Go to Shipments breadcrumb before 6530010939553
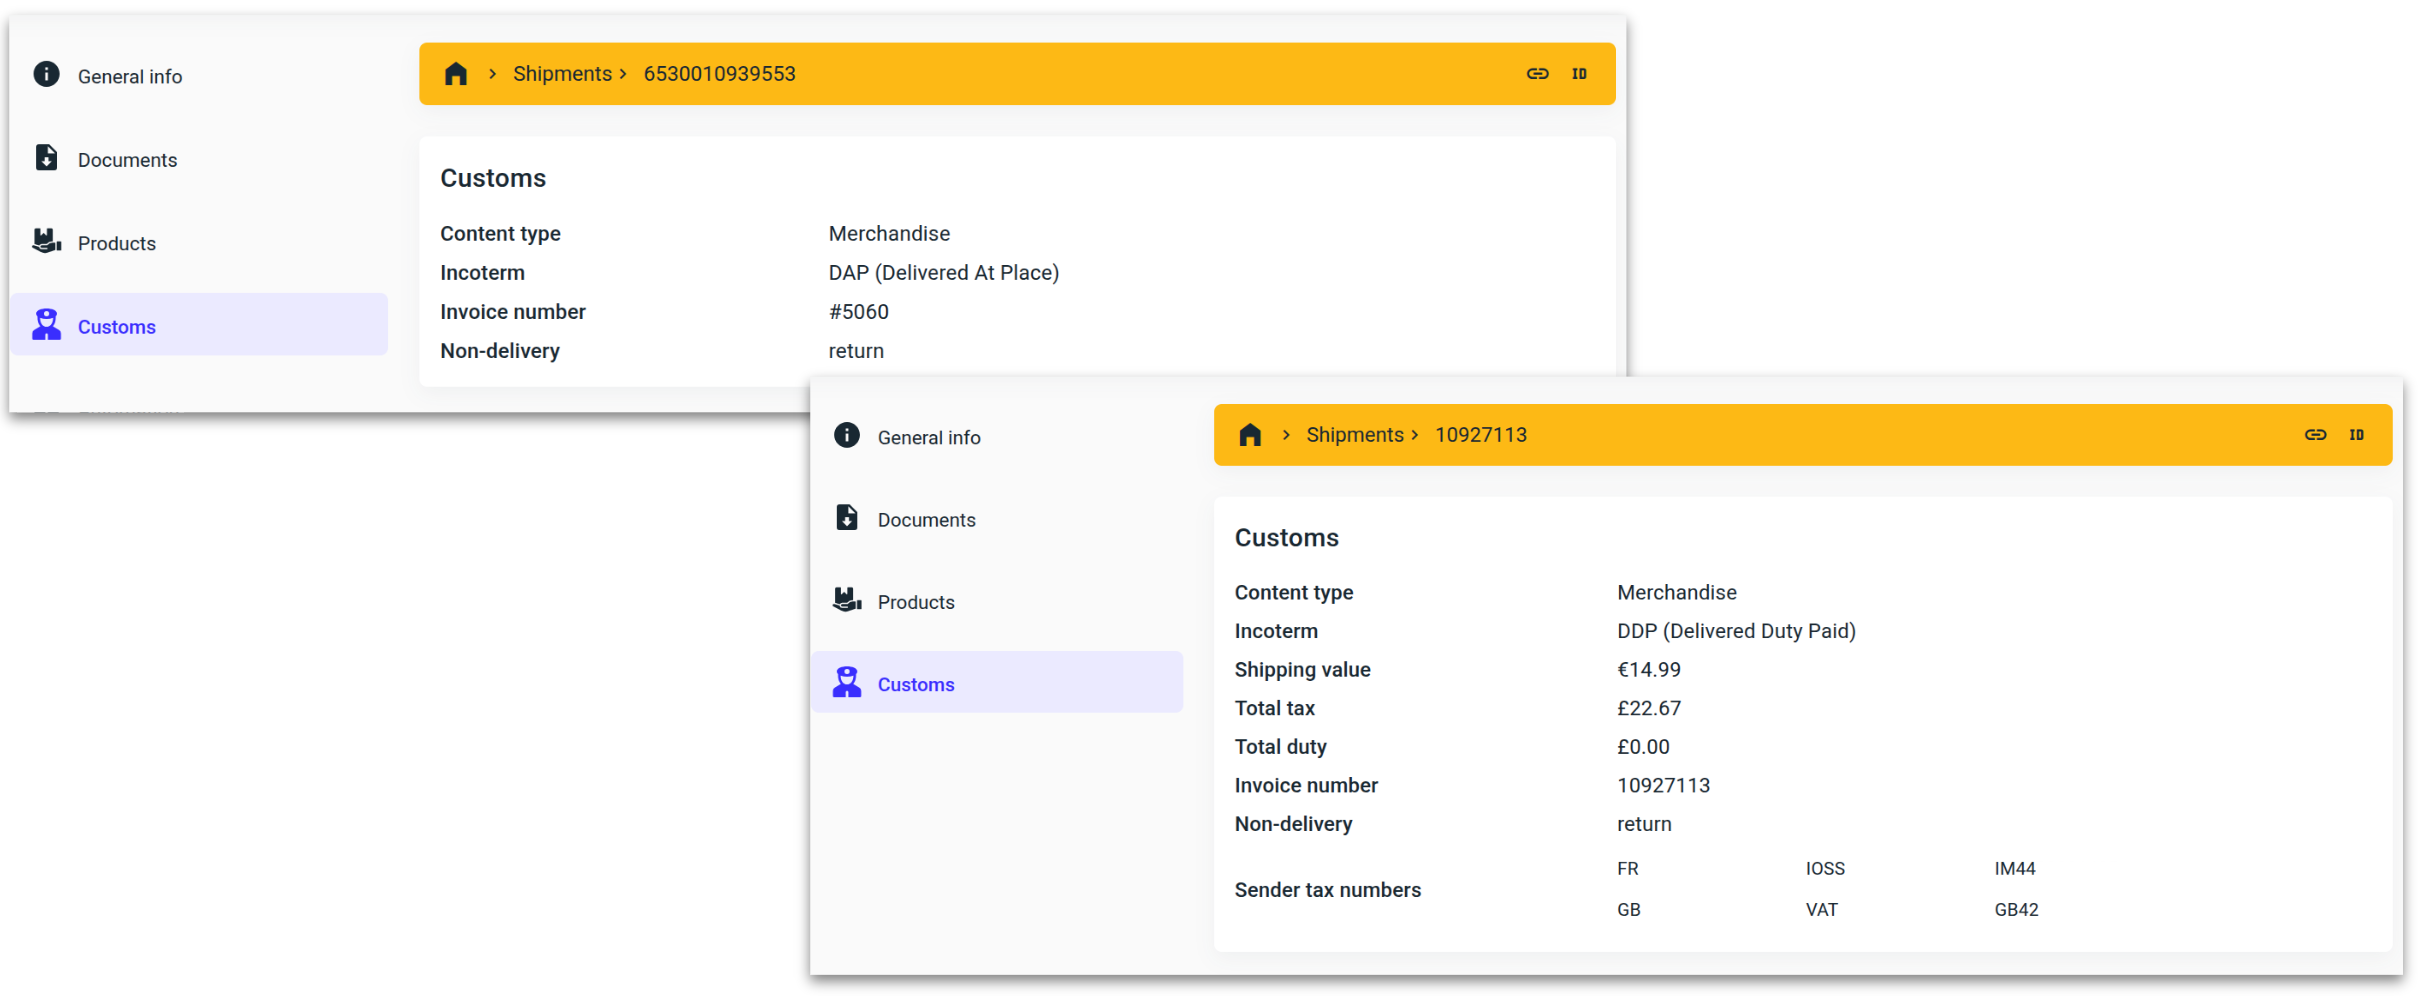This screenshot has width=2418, height=996. pos(562,74)
